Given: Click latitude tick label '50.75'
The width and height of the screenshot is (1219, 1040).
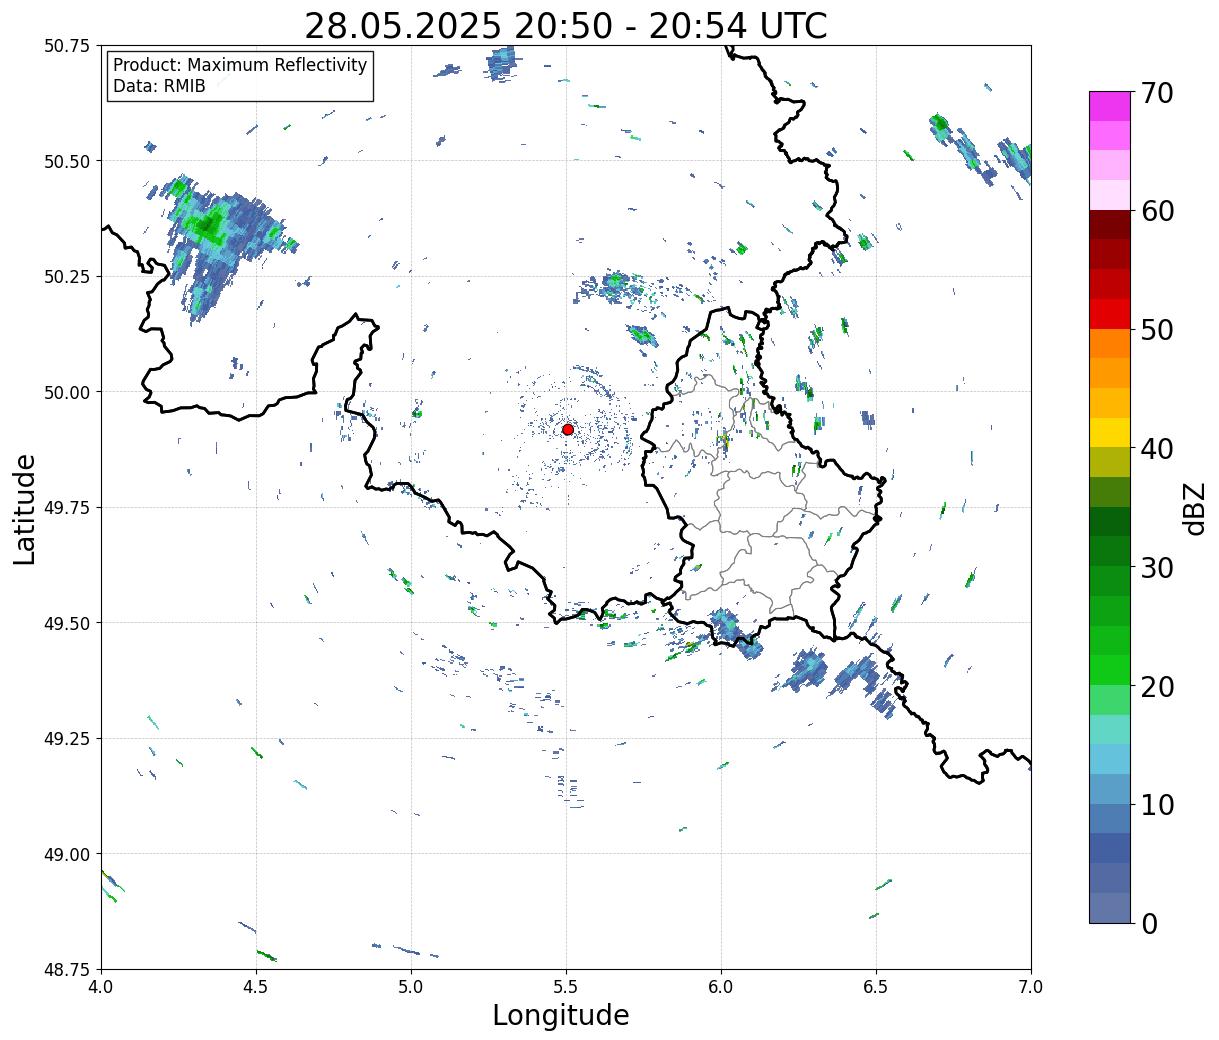Looking at the screenshot, I should coord(67,46).
